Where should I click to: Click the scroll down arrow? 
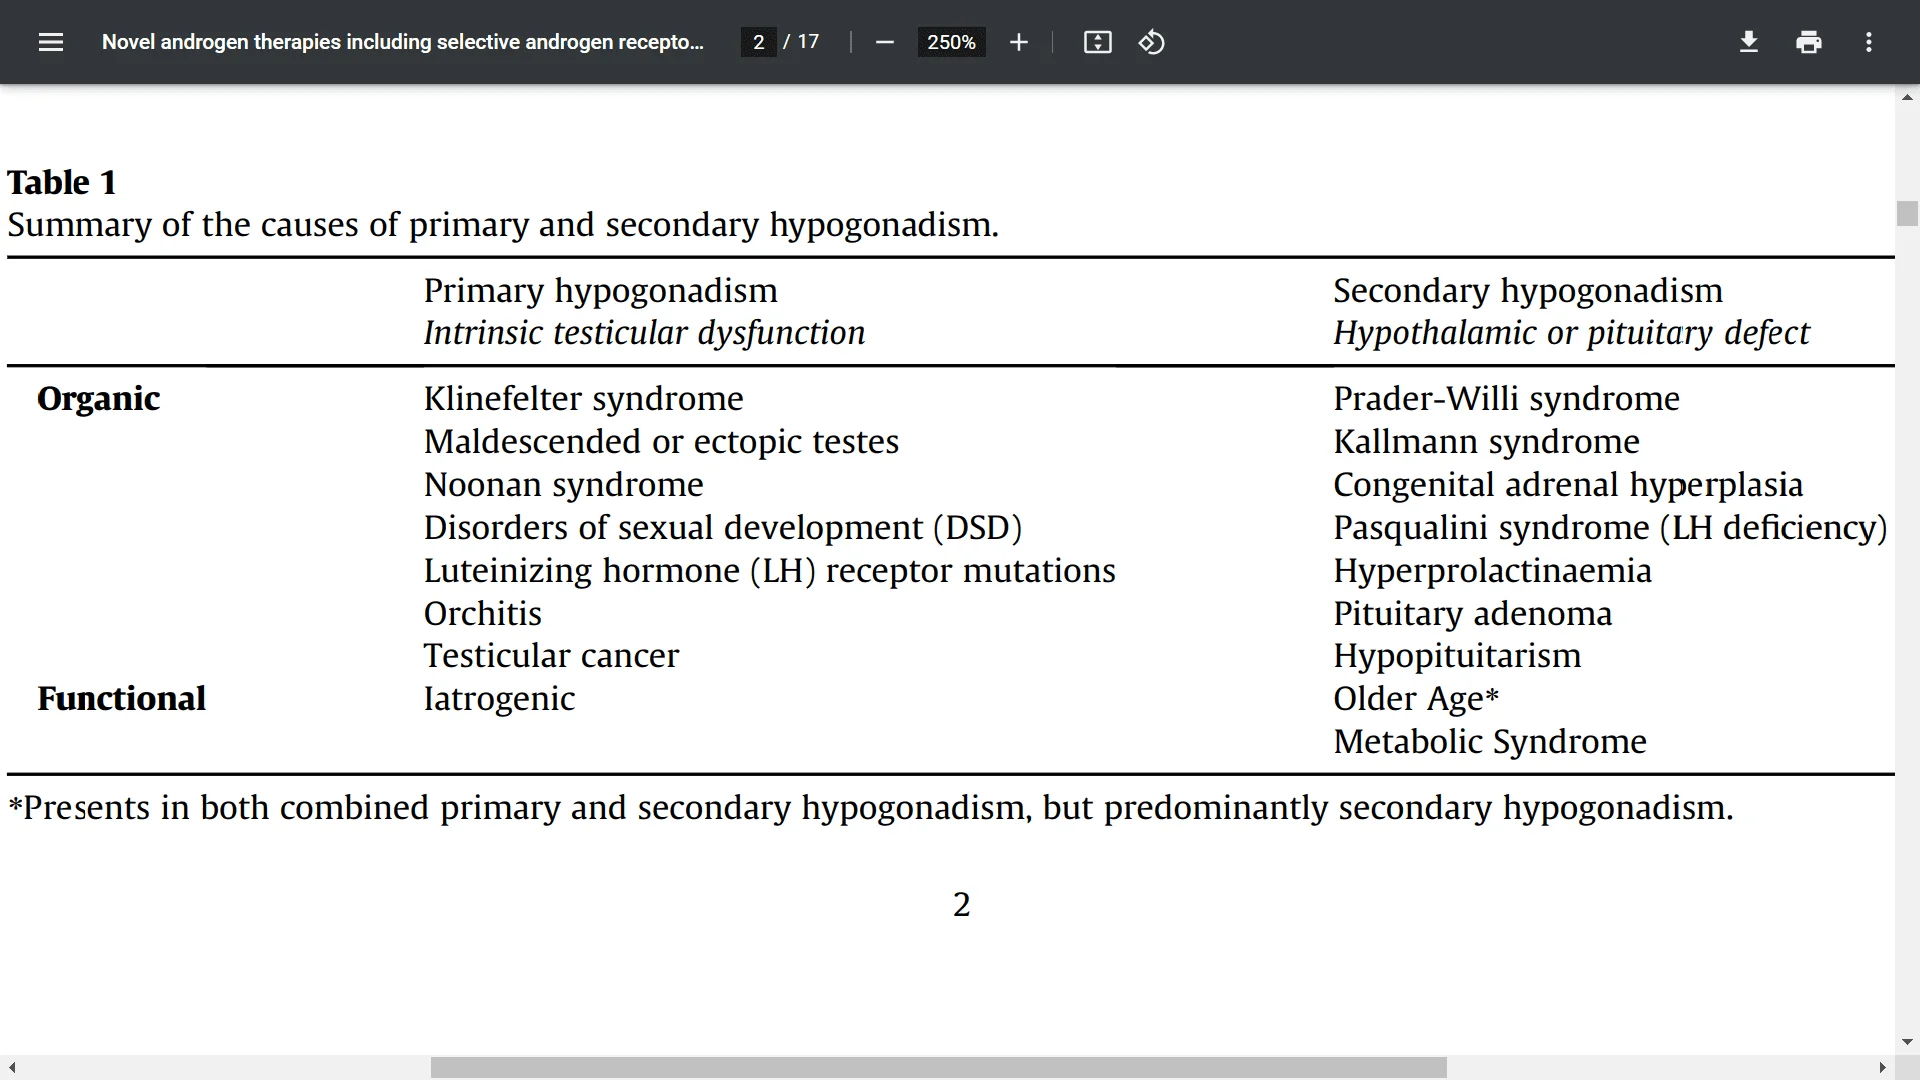click(x=1907, y=1042)
